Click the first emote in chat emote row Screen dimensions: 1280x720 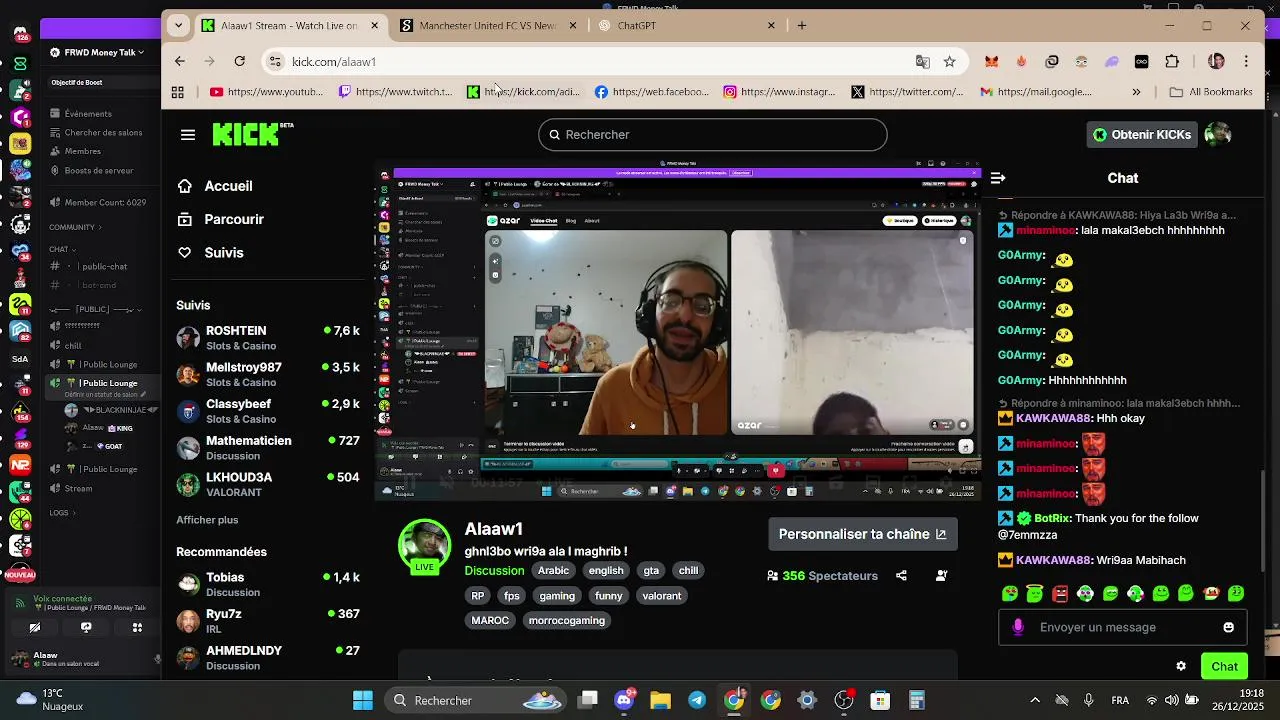(x=1010, y=594)
